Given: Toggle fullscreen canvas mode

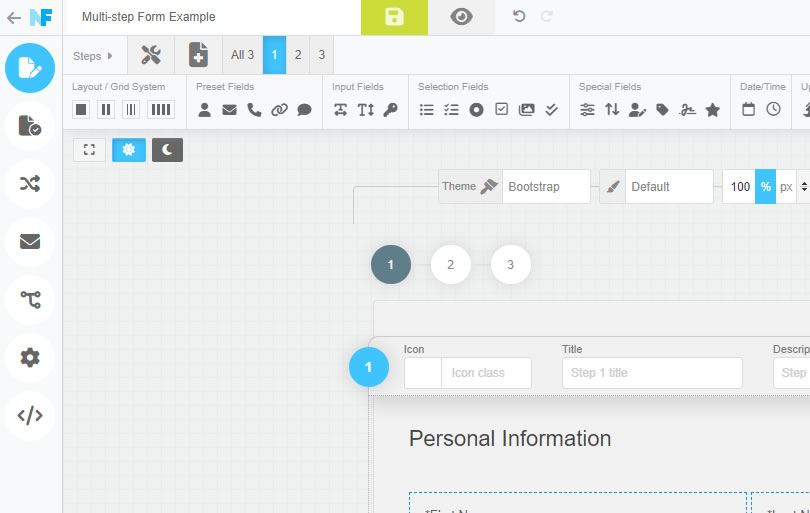Looking at the screenshot, I should (x=89, y=150).
